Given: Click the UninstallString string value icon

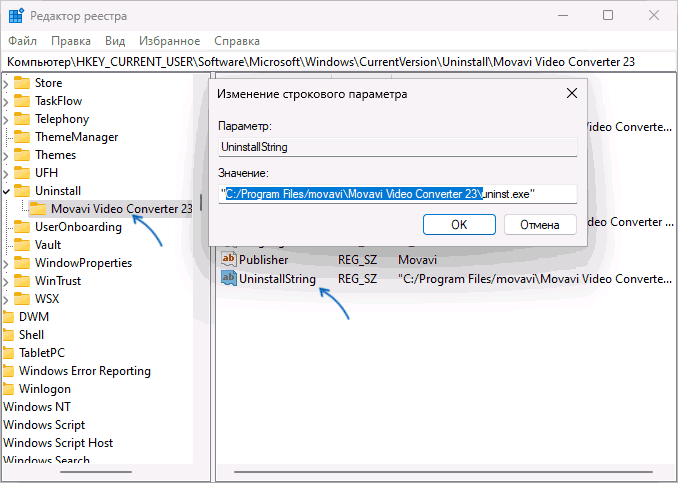Looking at the screenshot, I should click(229, 278).
